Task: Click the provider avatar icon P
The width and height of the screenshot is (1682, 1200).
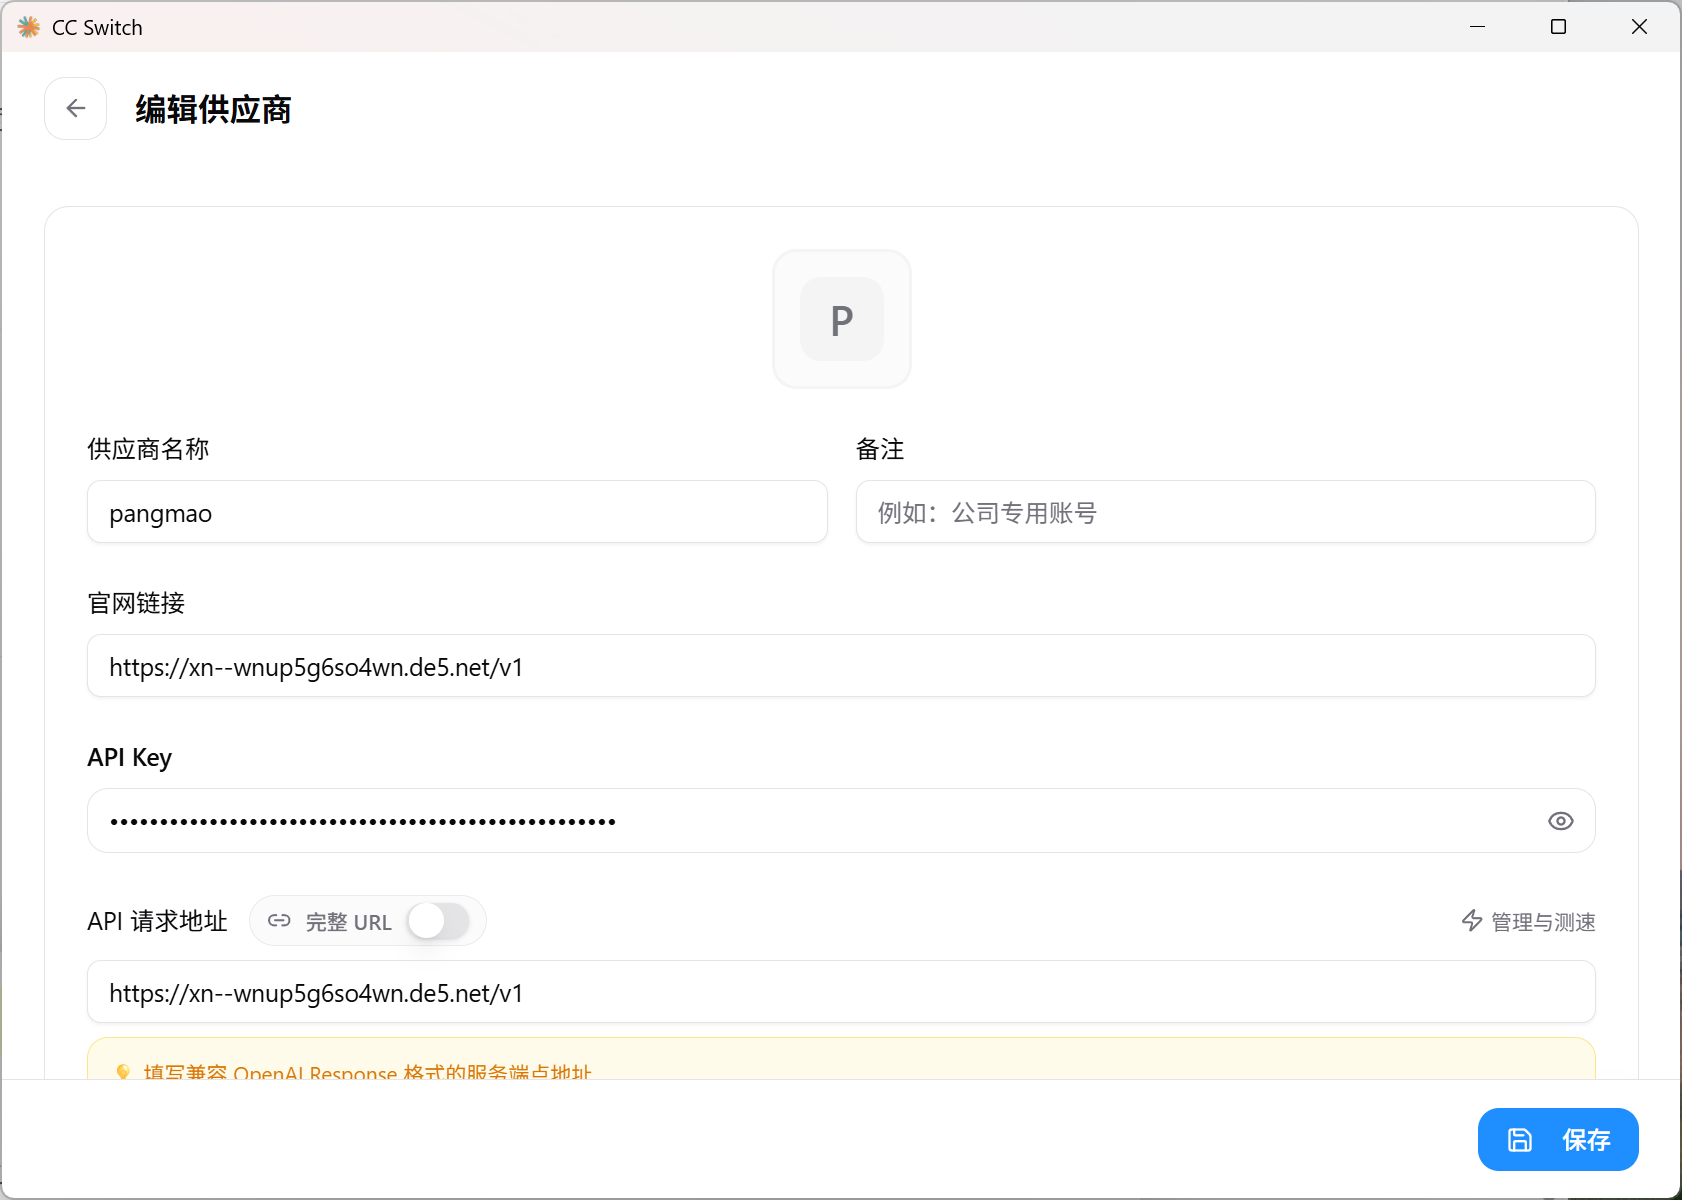Action: tap(842, 319)
